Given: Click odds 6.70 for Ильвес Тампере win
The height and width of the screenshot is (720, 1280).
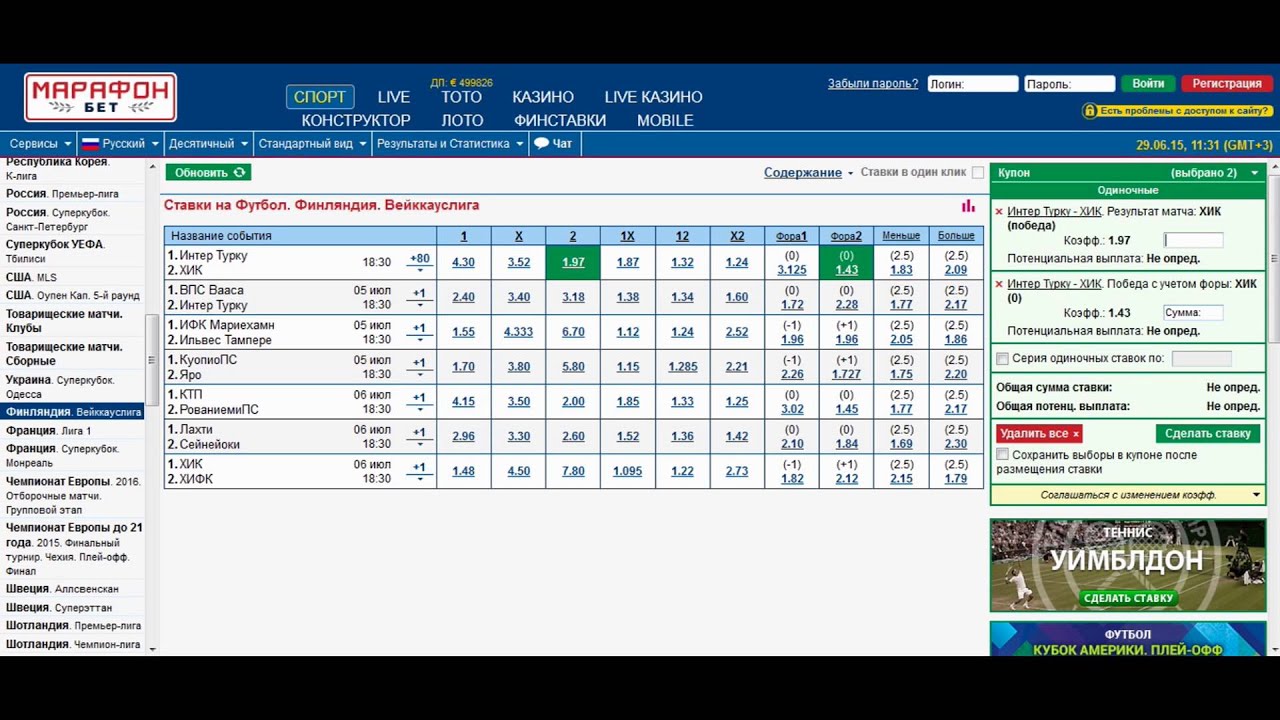Looking at the screenshot, I should [x=573, y=332].
